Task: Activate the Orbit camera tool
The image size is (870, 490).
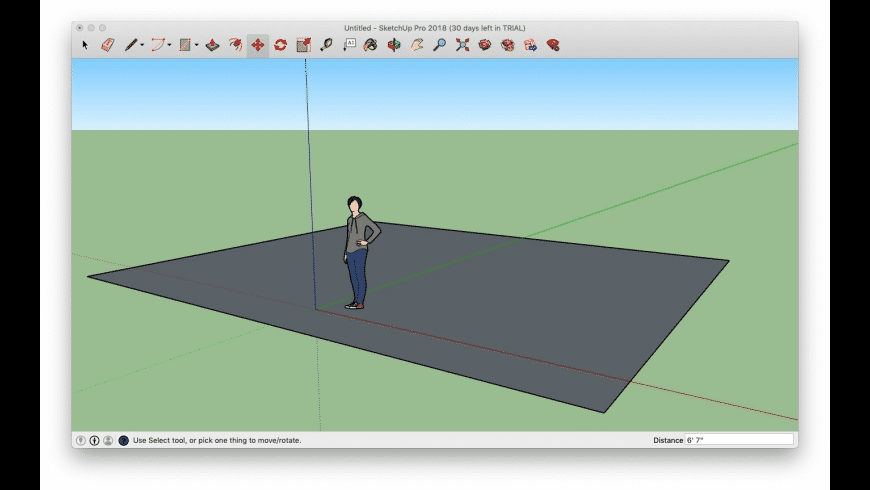Action: coord(394,45)
